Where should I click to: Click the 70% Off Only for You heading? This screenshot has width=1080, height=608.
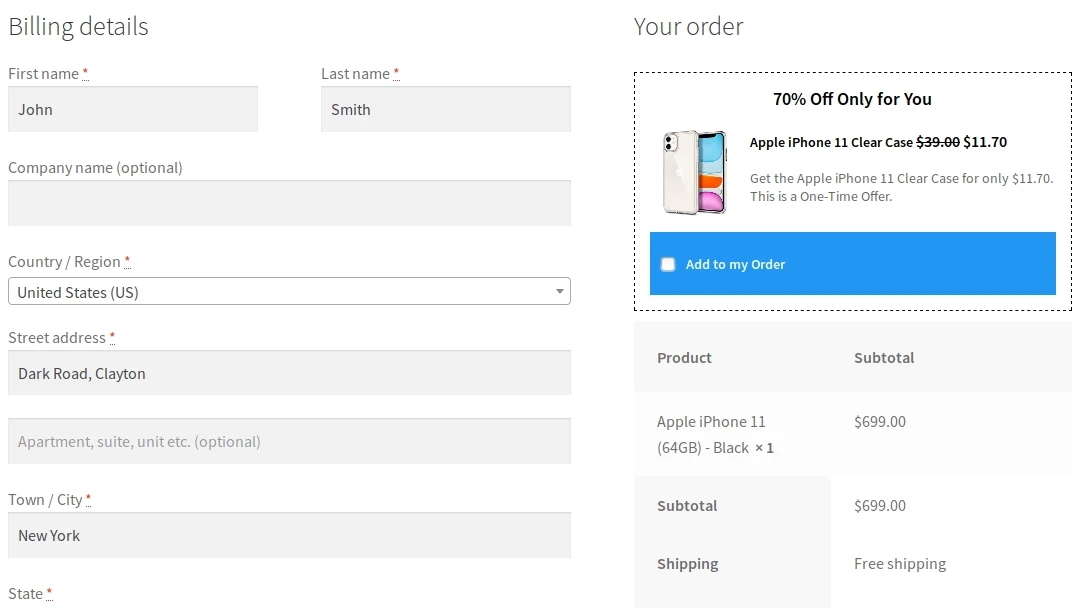[852, 99]
